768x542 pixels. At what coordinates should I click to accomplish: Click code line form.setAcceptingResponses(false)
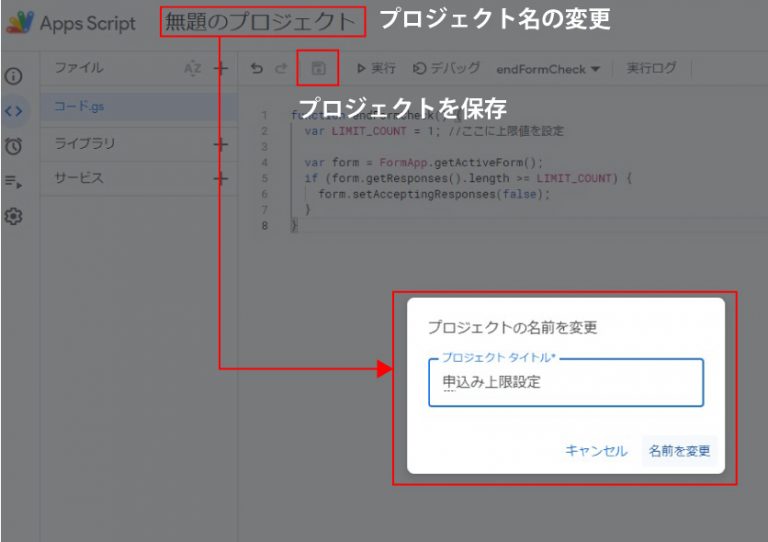coord(434,194)
